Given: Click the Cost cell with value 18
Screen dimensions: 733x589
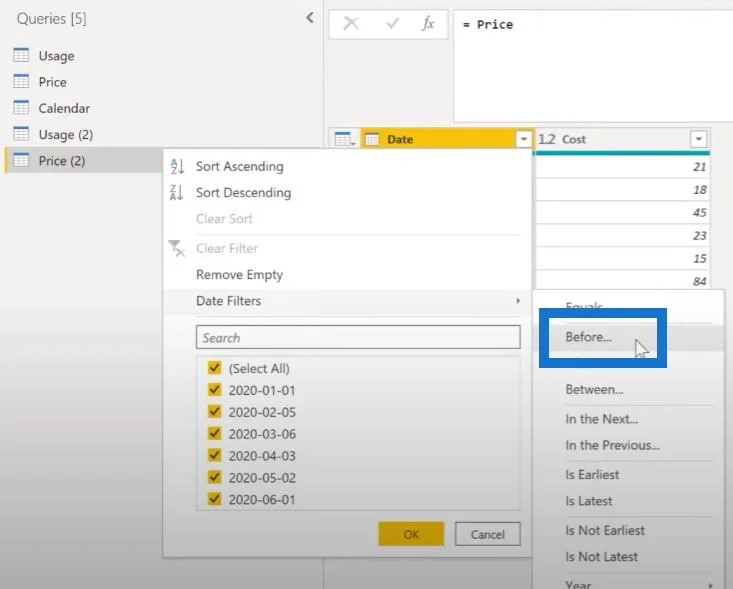Looking at the screenshot, I should coord(623,189).
